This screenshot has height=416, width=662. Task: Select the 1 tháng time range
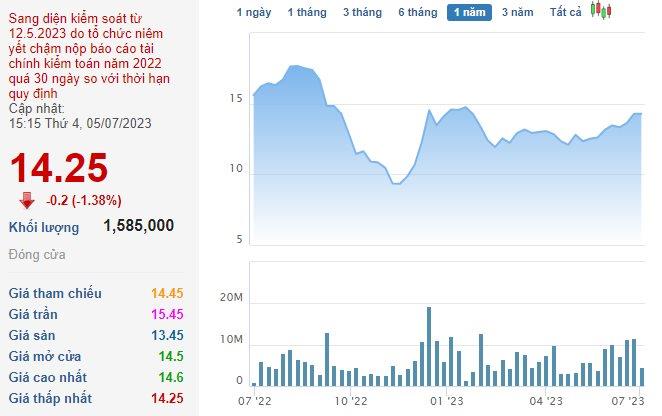(306, 12)
